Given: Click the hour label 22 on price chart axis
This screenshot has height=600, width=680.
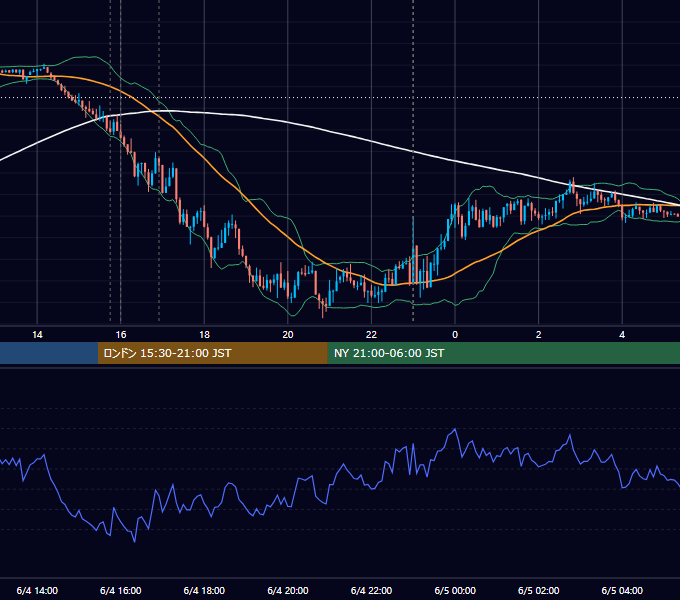Looking at the screenshot, I should [371, 335].
